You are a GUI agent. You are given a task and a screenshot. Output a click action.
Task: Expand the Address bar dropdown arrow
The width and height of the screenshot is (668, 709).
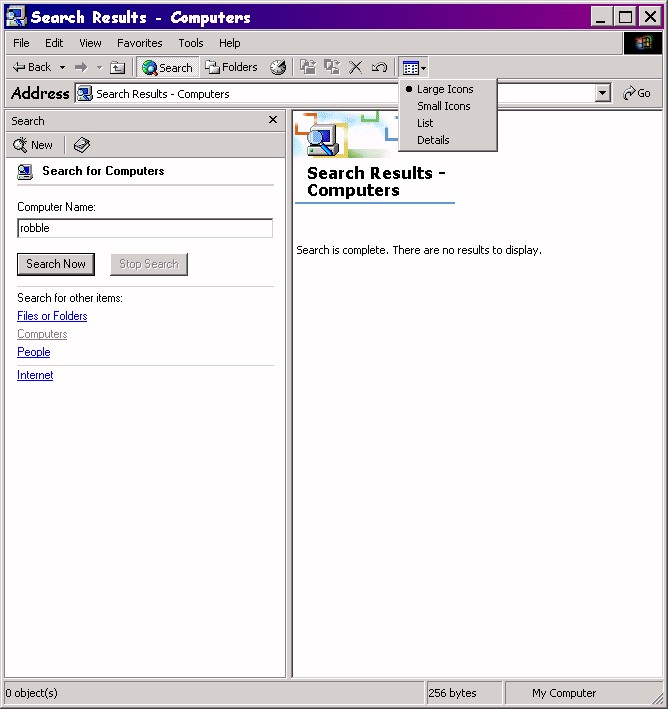click(602, 94)
